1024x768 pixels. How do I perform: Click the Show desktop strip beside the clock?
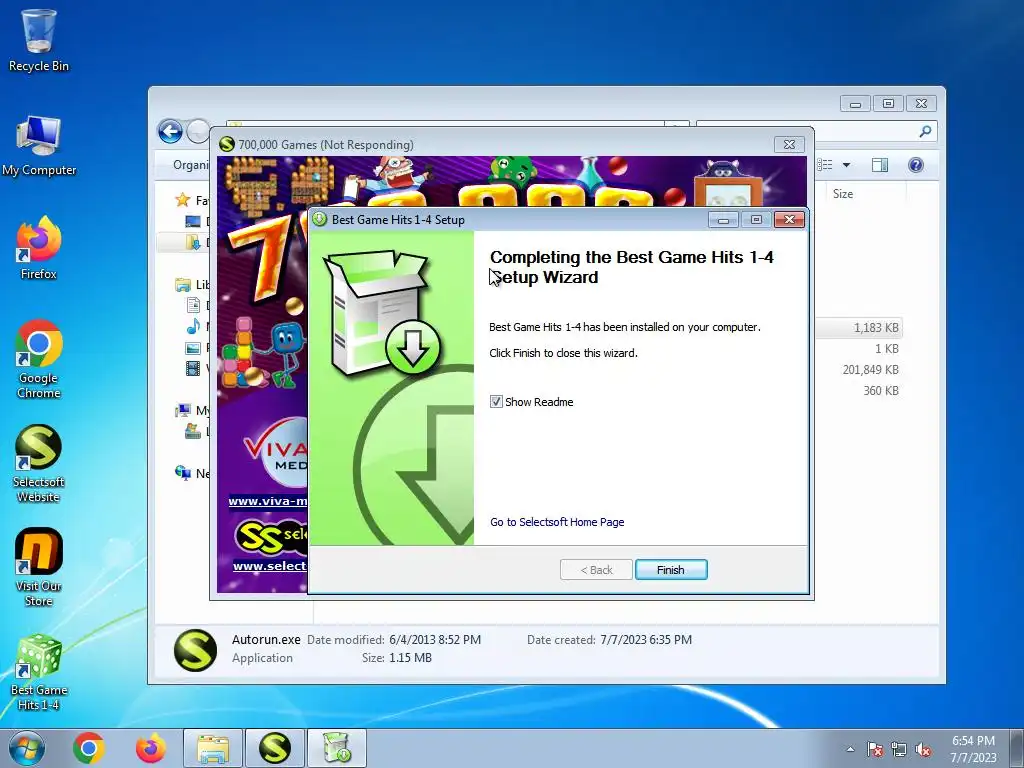pyautogui.click(x=1017, y=748)
